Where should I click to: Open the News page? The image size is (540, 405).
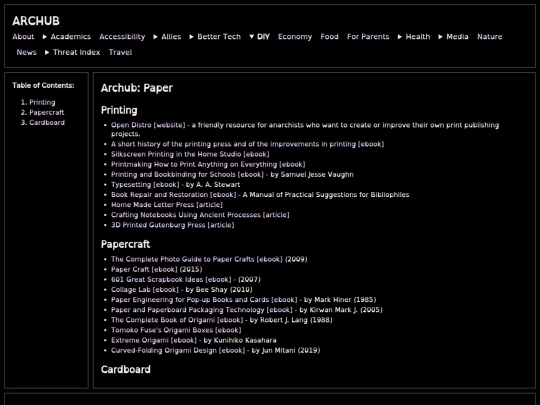27,52
